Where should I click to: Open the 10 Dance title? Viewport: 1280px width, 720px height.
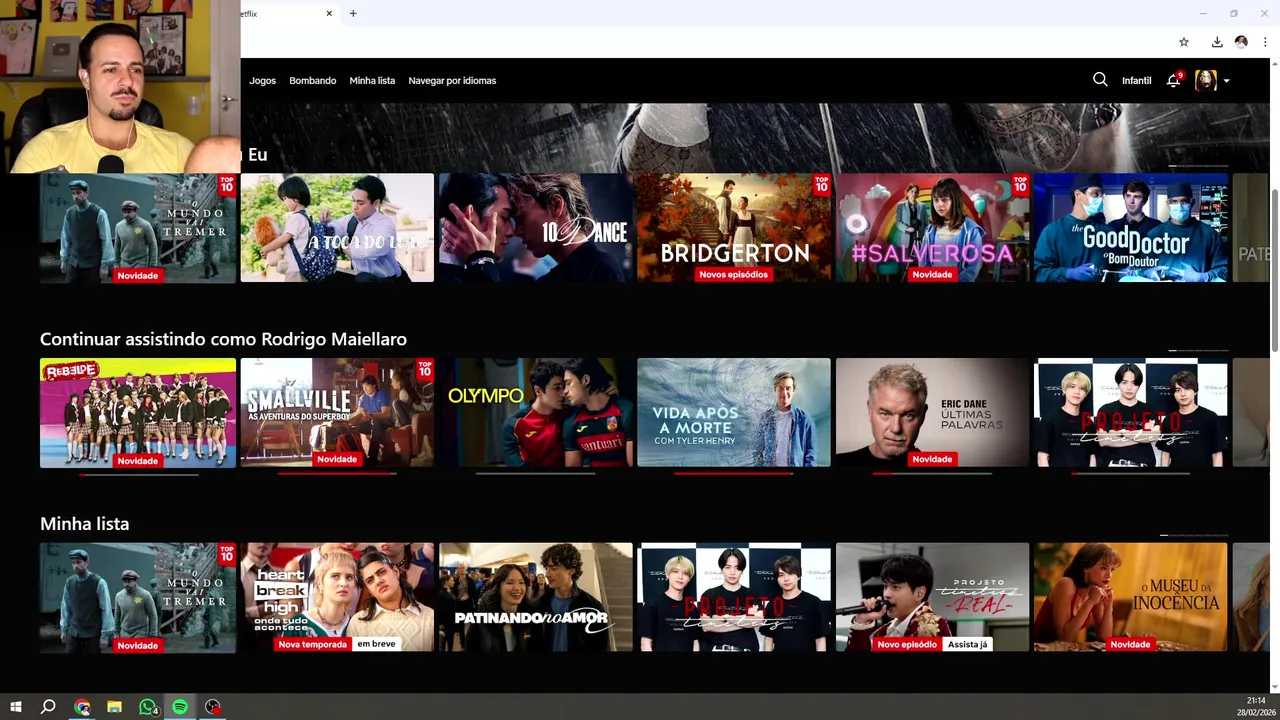tap(536, 228)
